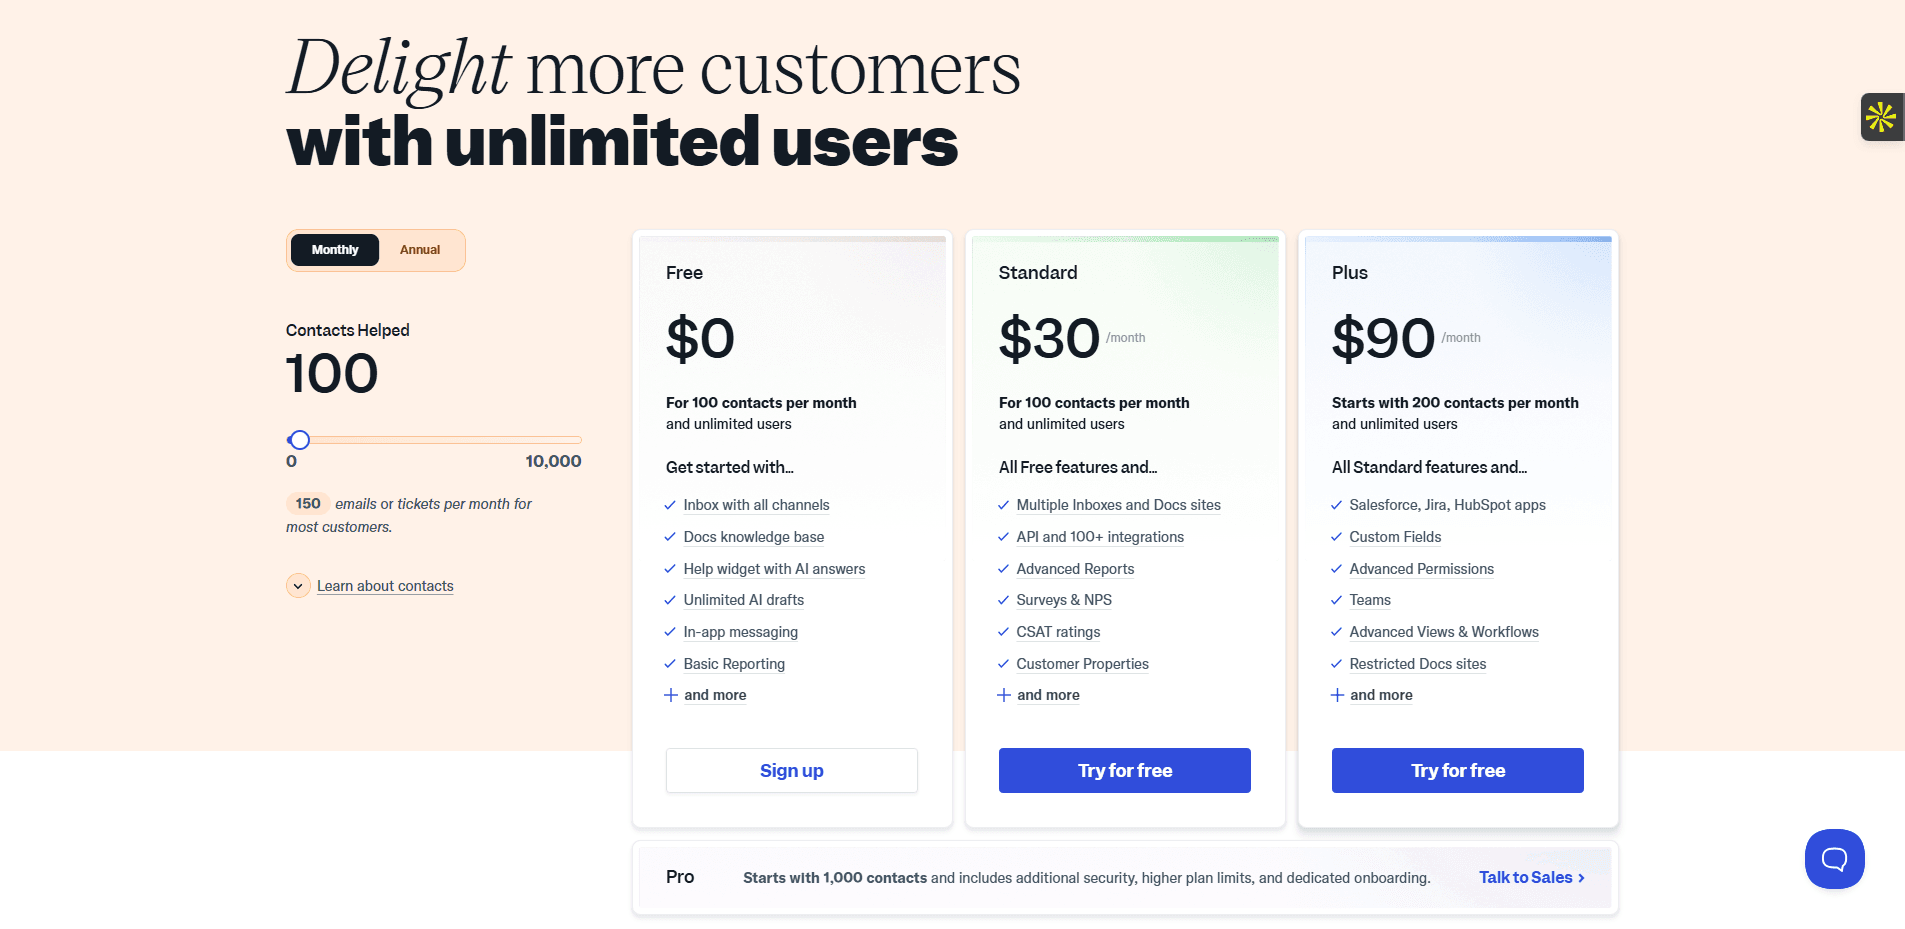1905x929 pixels.
Task: Click the Unlimited AI drafts feature link
Action: tap(744, 600)
